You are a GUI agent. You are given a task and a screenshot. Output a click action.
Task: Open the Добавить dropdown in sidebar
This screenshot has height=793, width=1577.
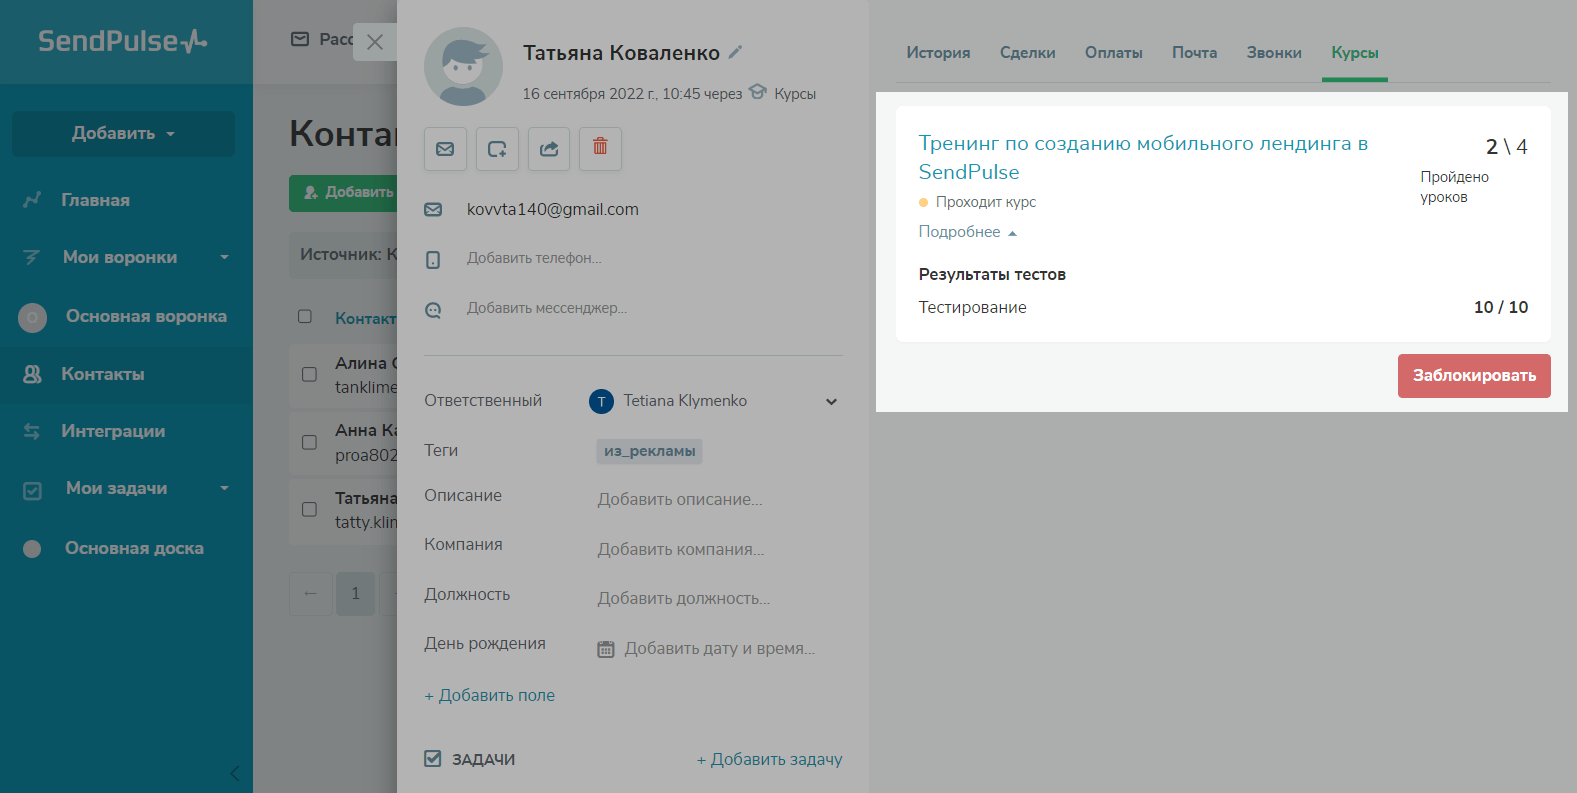[x=123, y=134]
